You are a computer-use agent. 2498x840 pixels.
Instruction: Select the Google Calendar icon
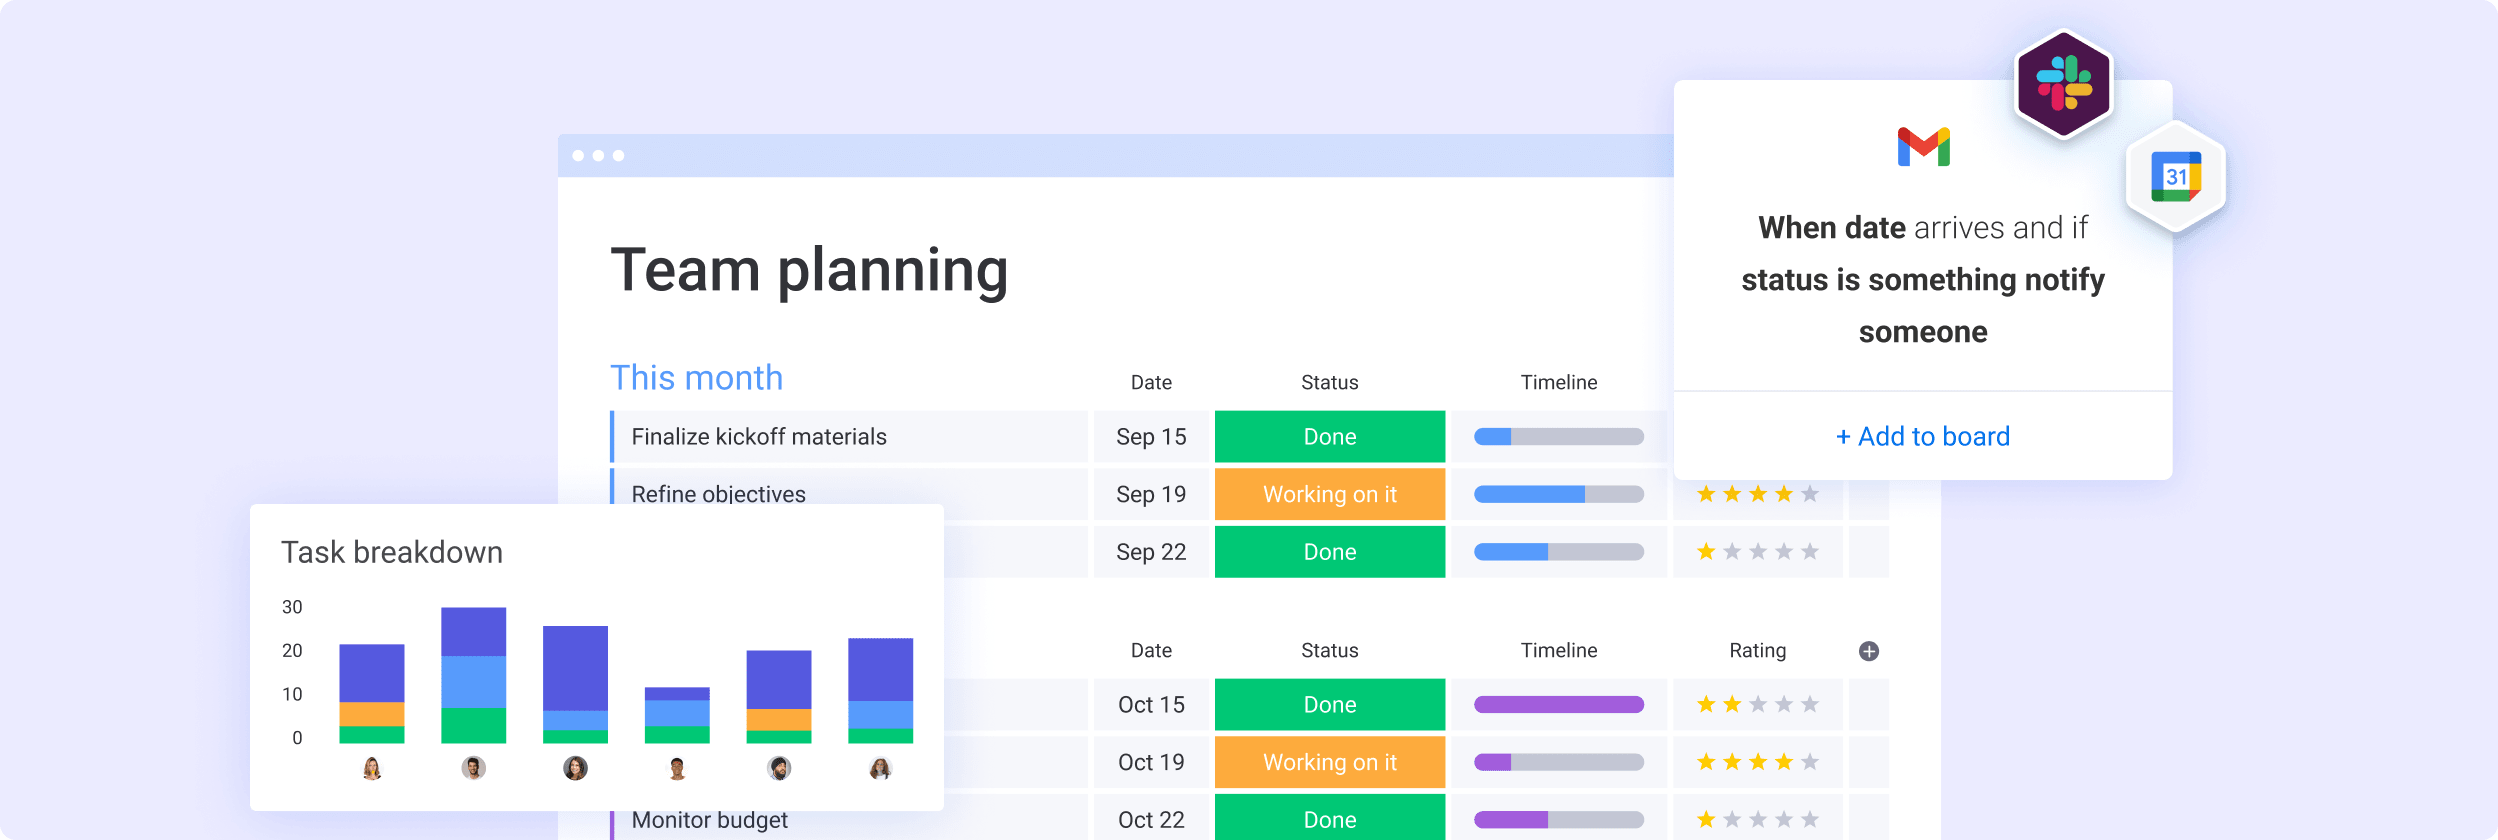(2177, 176)
